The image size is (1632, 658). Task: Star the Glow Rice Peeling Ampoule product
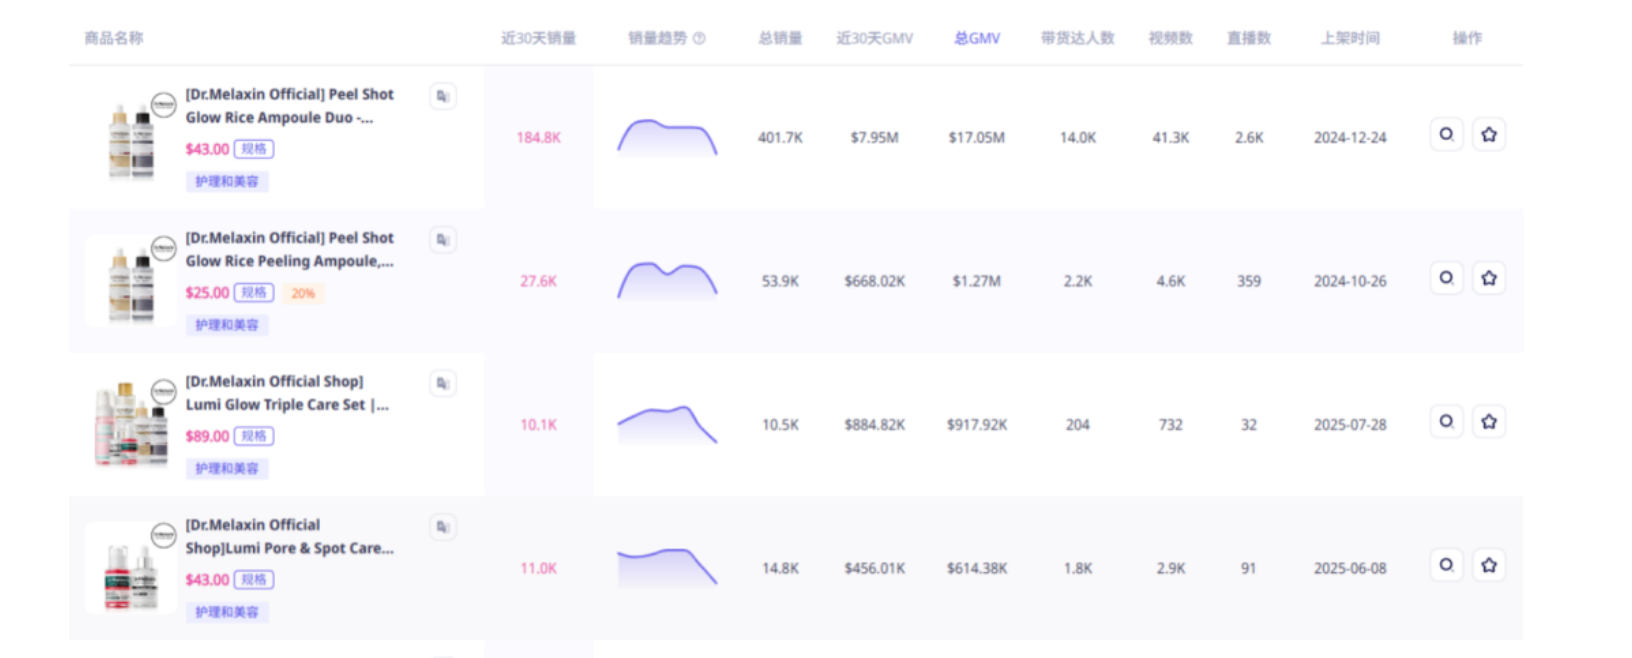pyautogui.click(x=1489, y=278)
